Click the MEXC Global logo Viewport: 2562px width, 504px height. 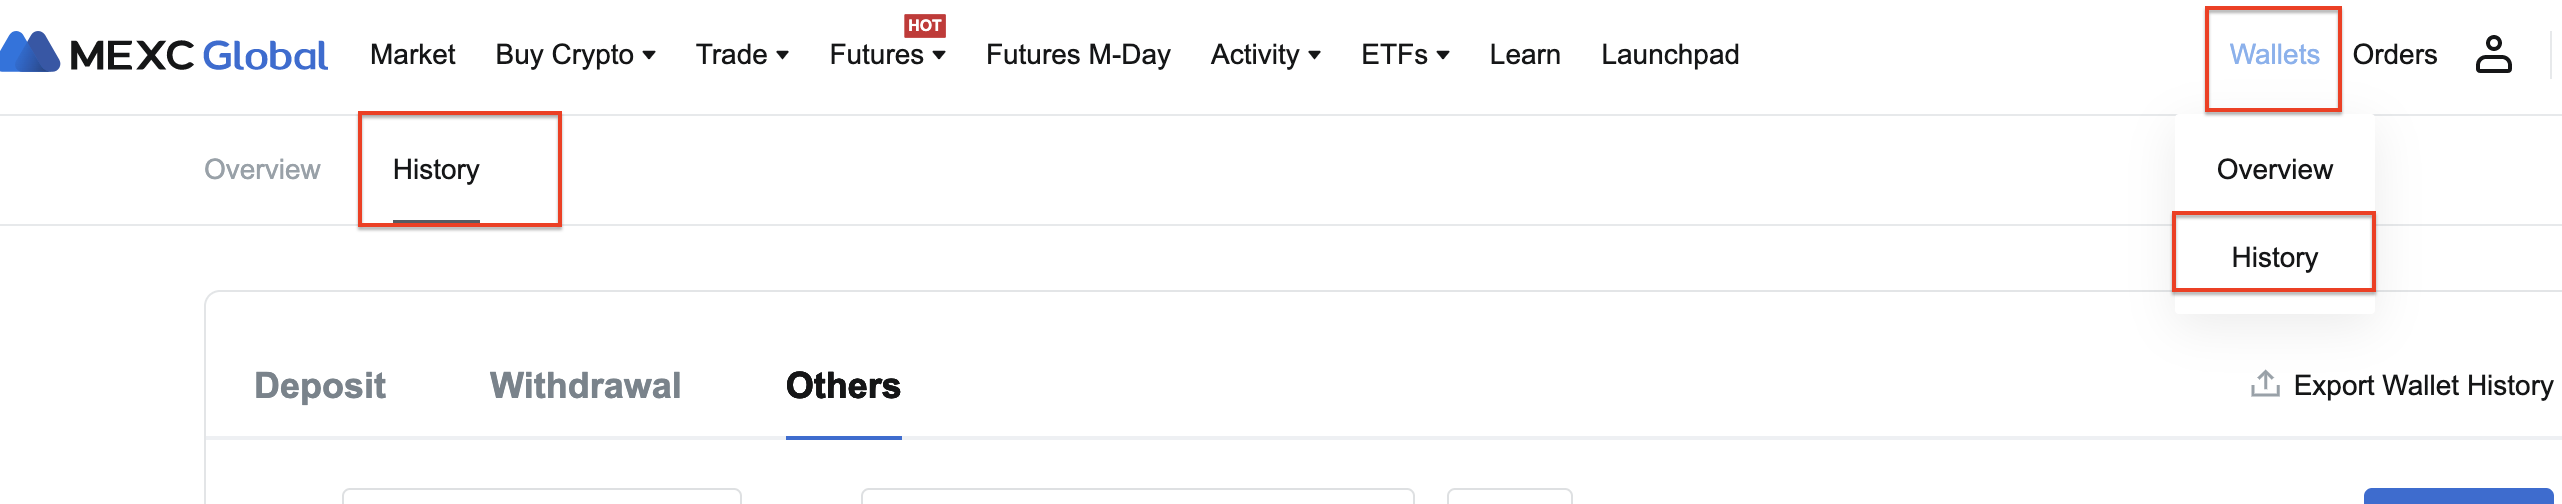pyautogui.click(x=164, y=54)
